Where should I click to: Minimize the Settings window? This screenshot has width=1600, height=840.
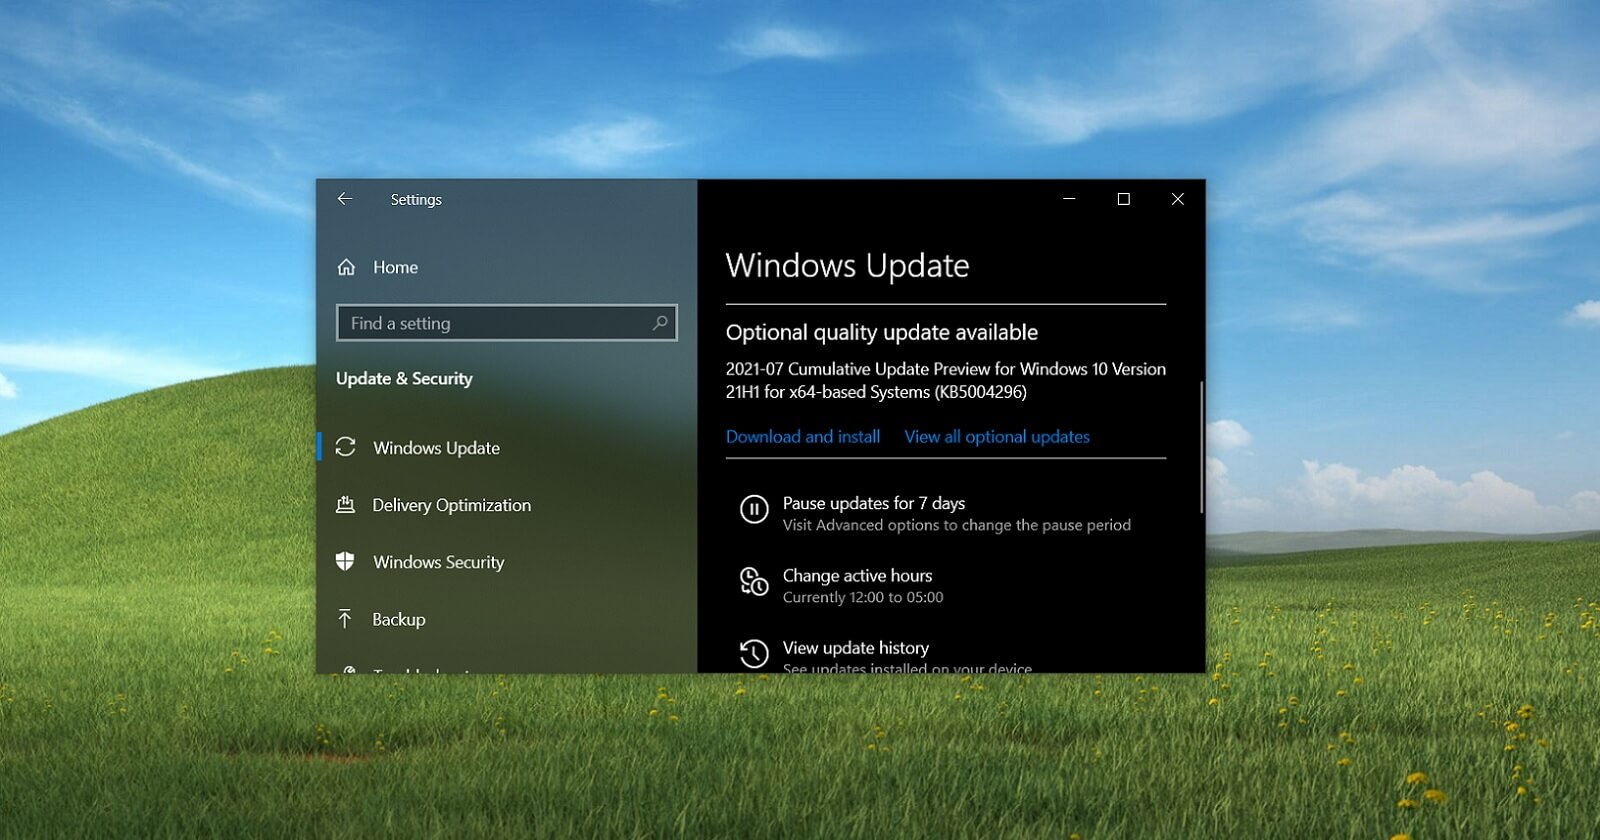pos(1069,199)
